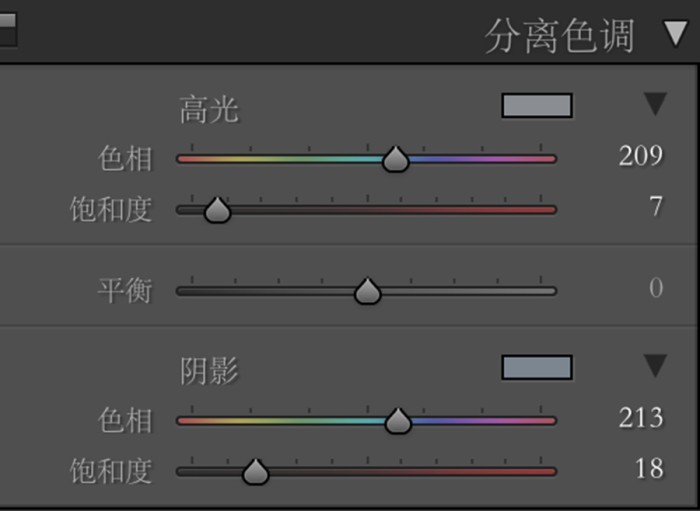Select the 阴影 饱和度 value 18

point(649,469)
